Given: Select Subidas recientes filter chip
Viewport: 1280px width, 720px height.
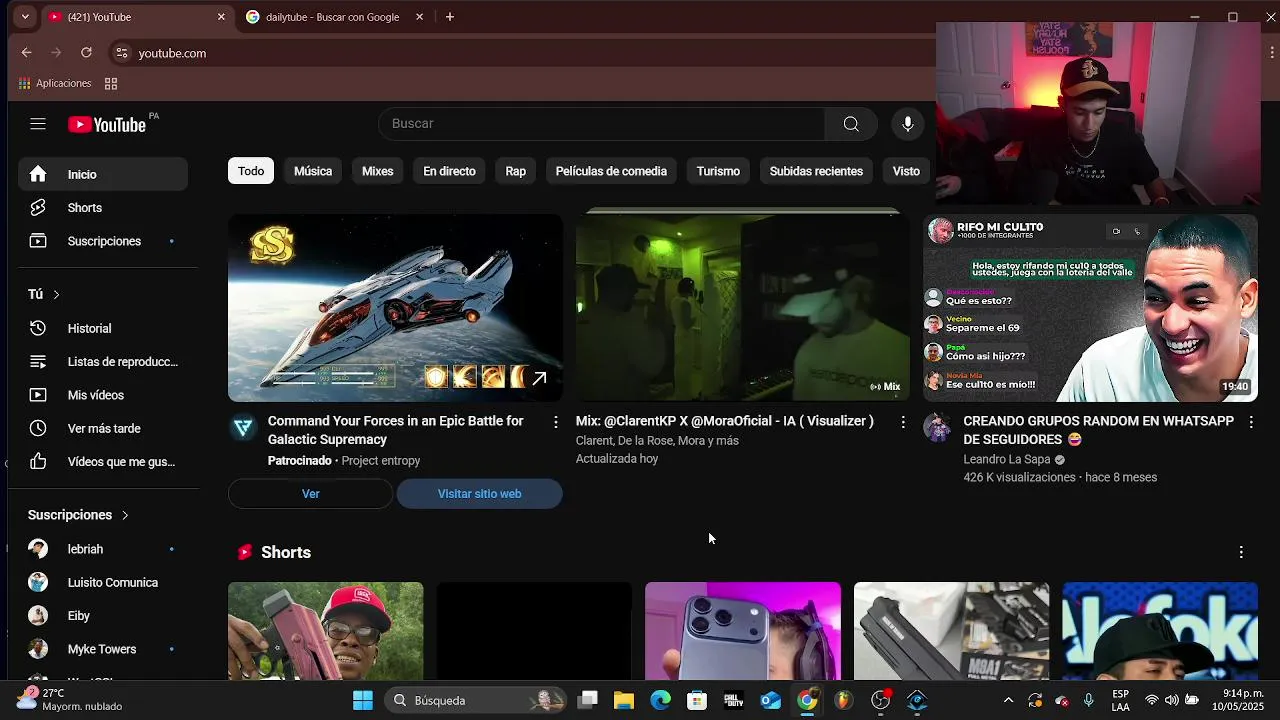Looking at the screenshot, I should [x=816, y=171].
